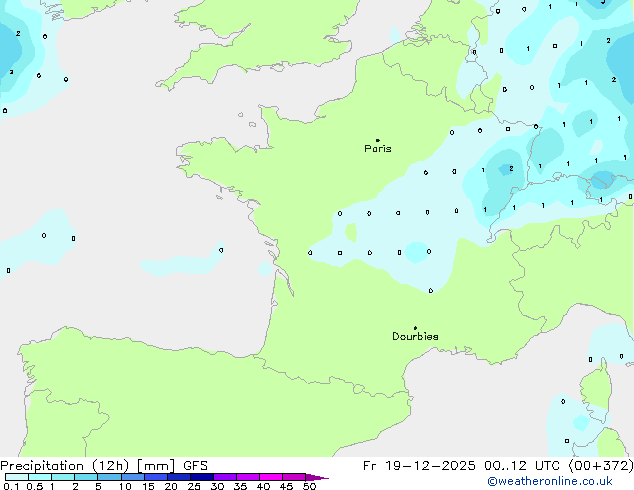The image size is (634, 490).
Task: Click the '(00+372)' forecast offset text
Action: 601,466
